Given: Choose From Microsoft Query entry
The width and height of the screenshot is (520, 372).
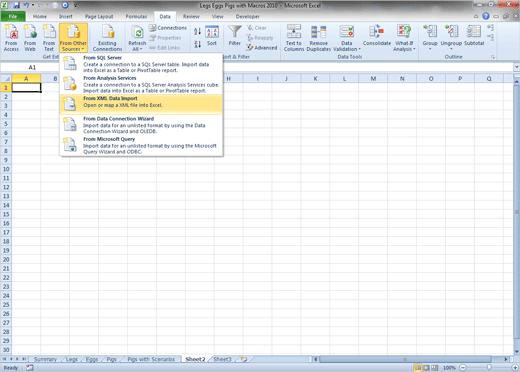Looking at the screenshot, I should pyautogui.click(x=141, y=145).
